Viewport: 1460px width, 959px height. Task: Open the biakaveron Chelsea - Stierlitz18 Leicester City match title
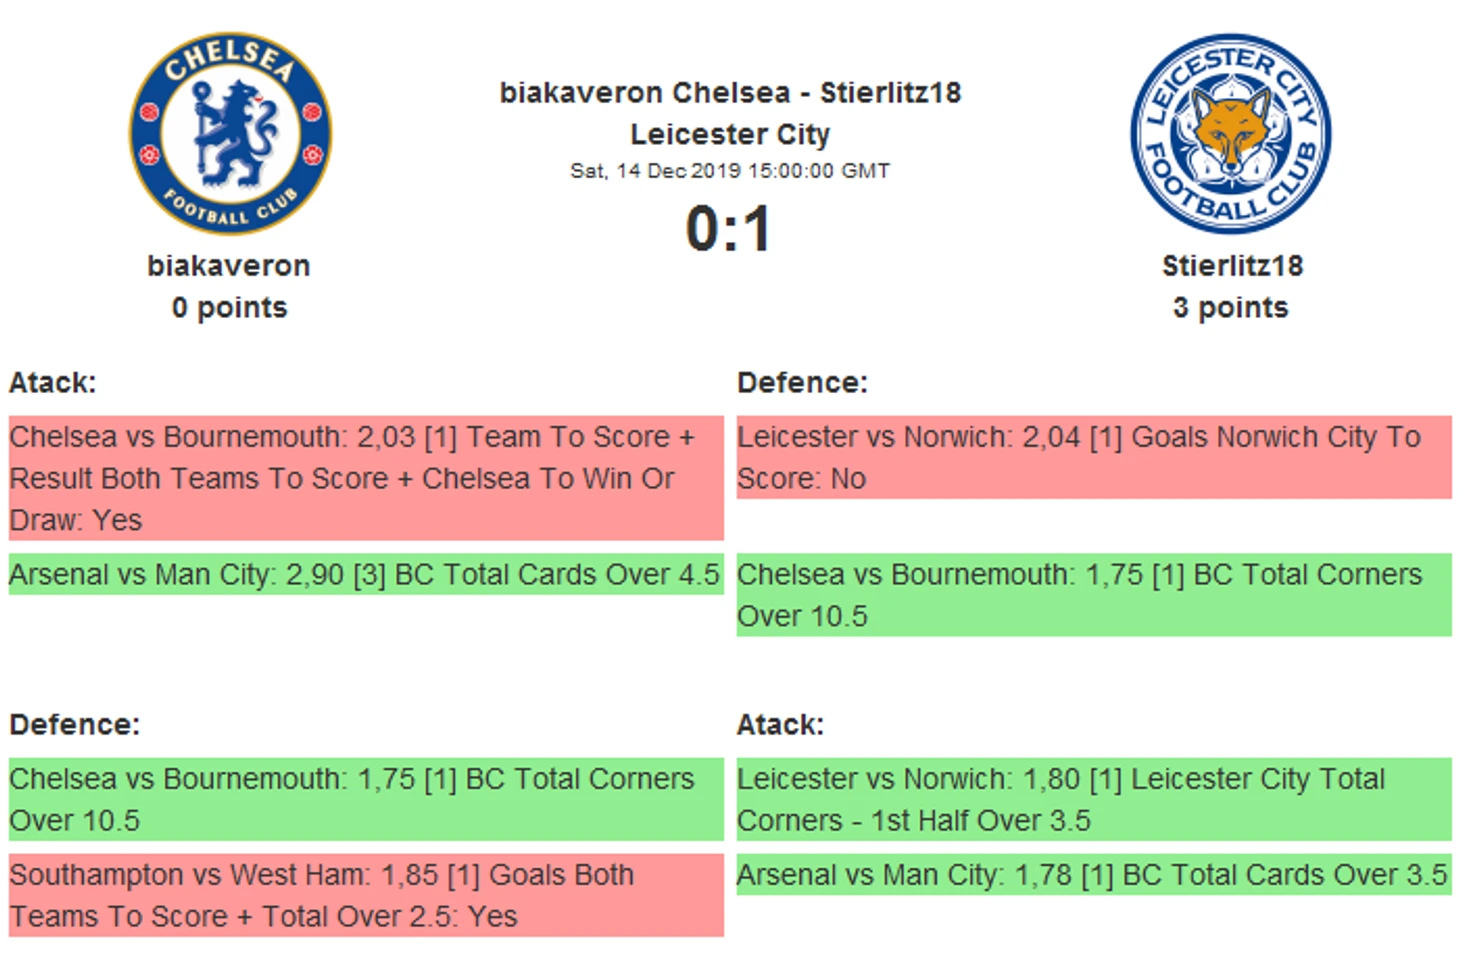pos(730,113)
